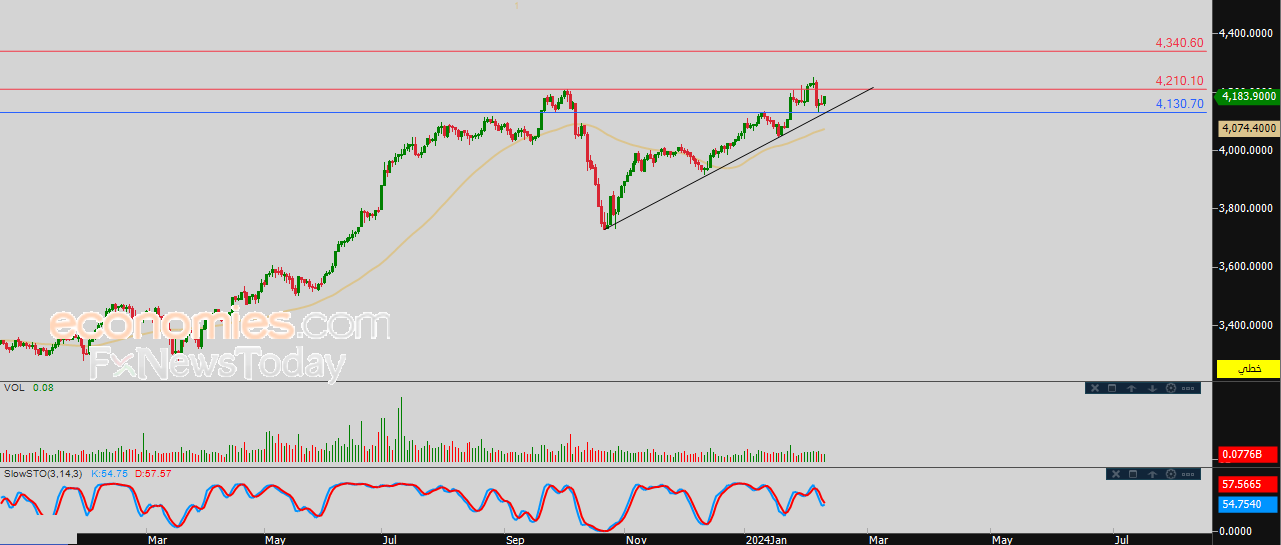Open SlowSTO indicator settings gear
This screenshot has height=545, width=1281.
tap(1171, 474)
